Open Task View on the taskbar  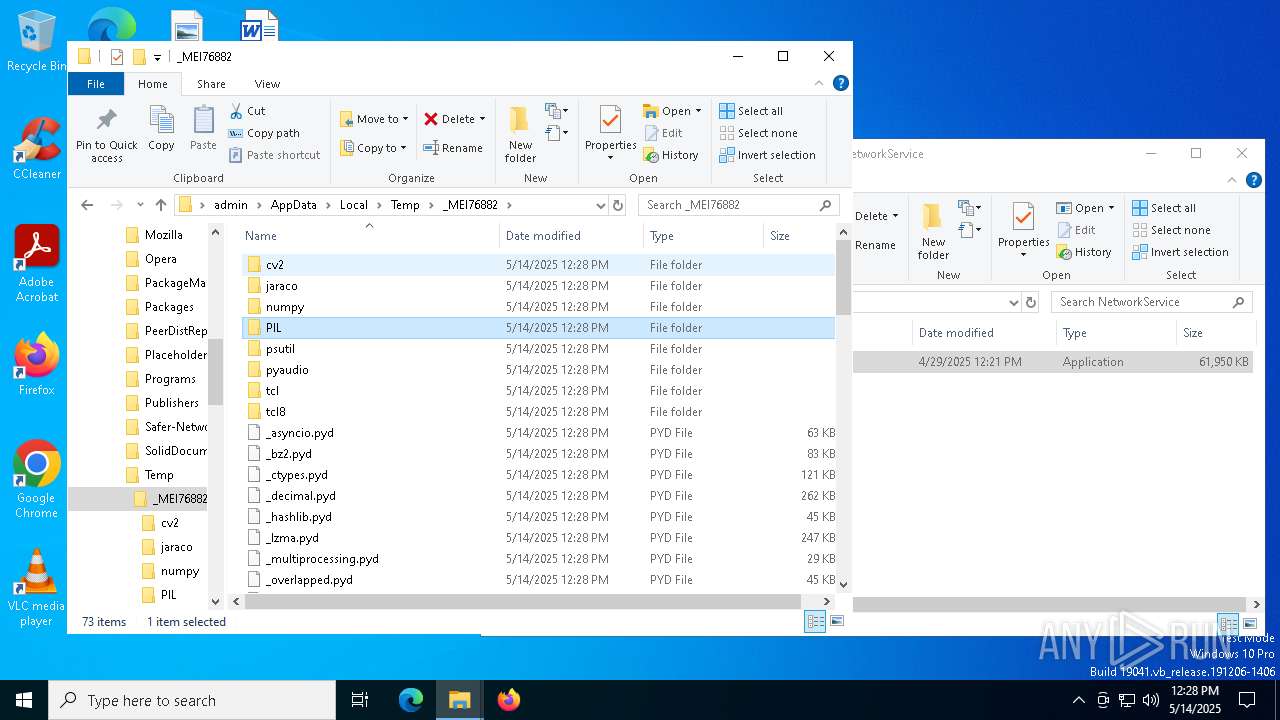(x=360, y=700)
